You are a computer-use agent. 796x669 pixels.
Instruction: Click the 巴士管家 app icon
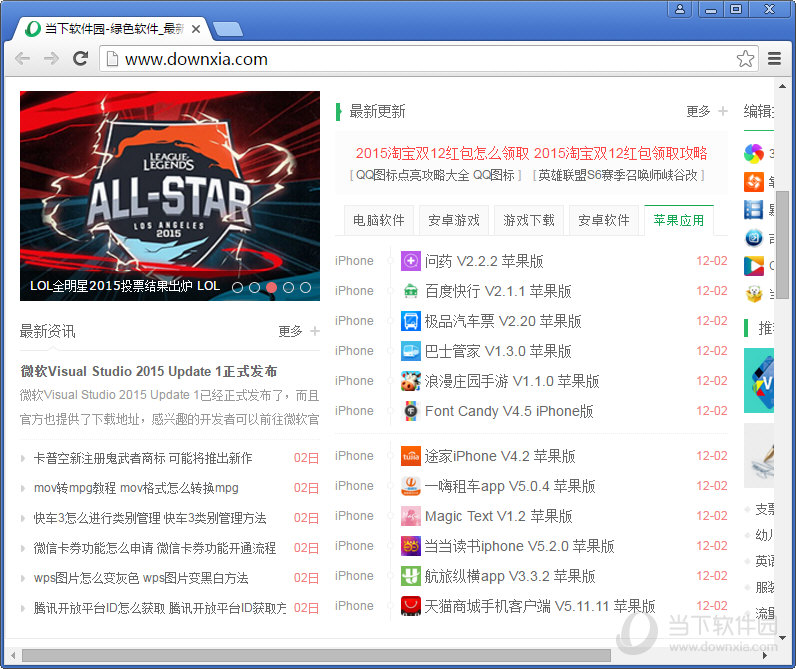411,351
